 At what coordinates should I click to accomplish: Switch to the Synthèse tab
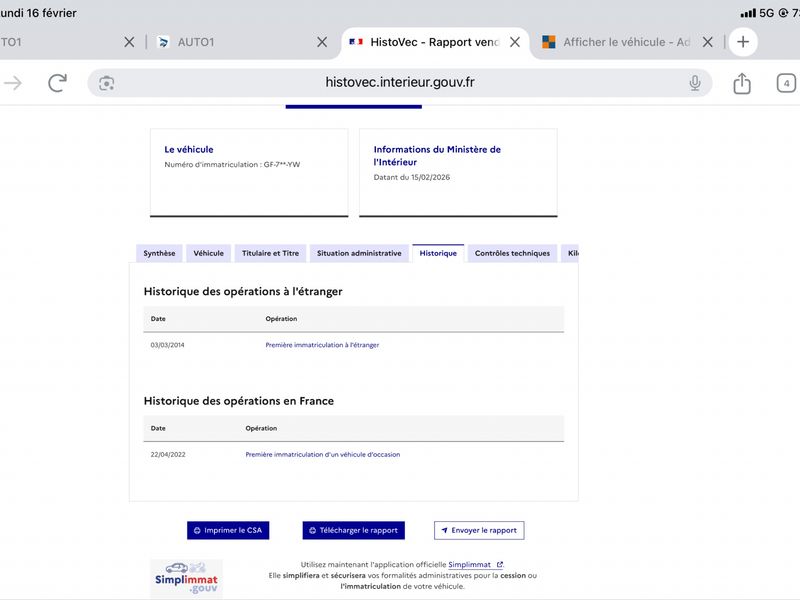point(159,254)
